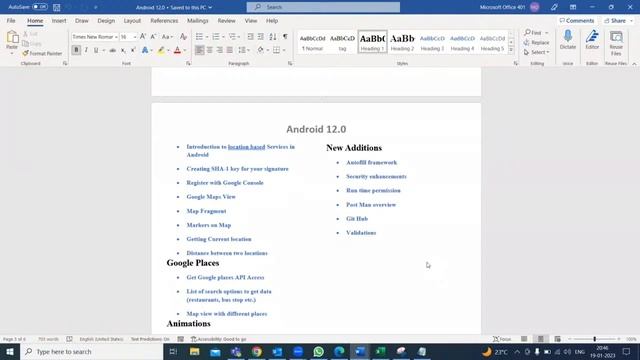Image resolution: width=640 pixels, height=360 pixels.
Task: Toggle align left button
Action: [199, 50]
